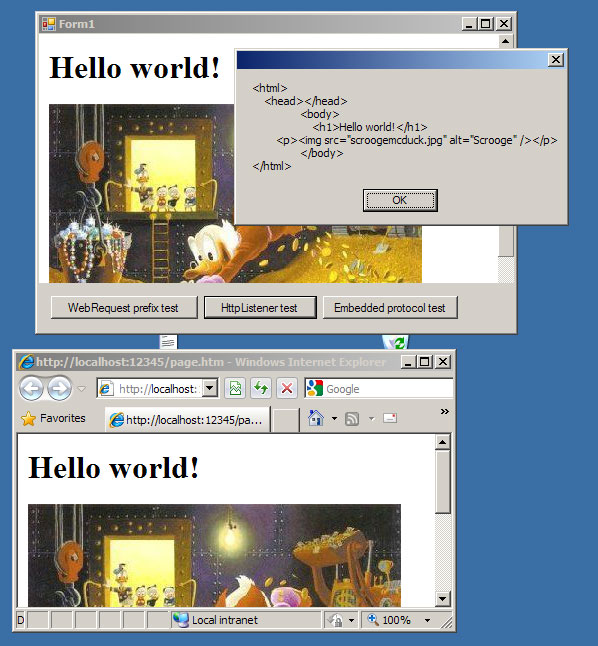Click the Read Mail envelope icon
Image resolution: width=598 pixels, height=646 pixels.
coord(389,419)
